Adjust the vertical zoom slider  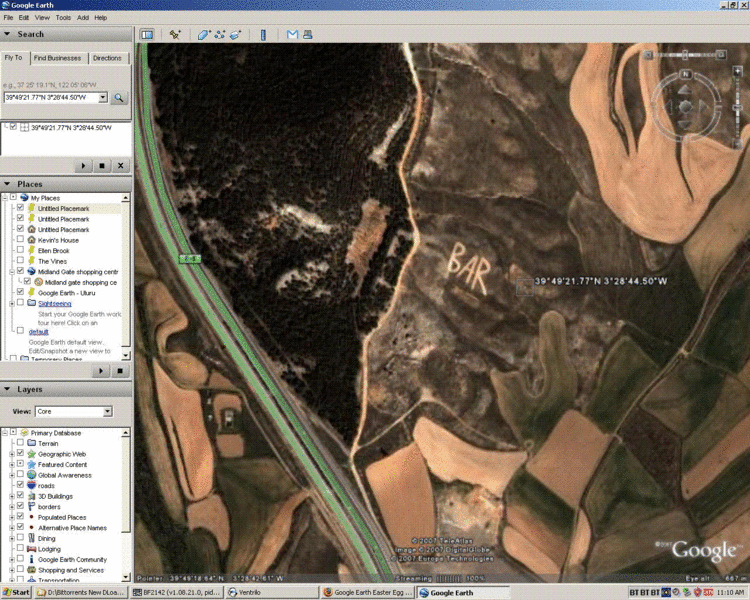point(737,108)
